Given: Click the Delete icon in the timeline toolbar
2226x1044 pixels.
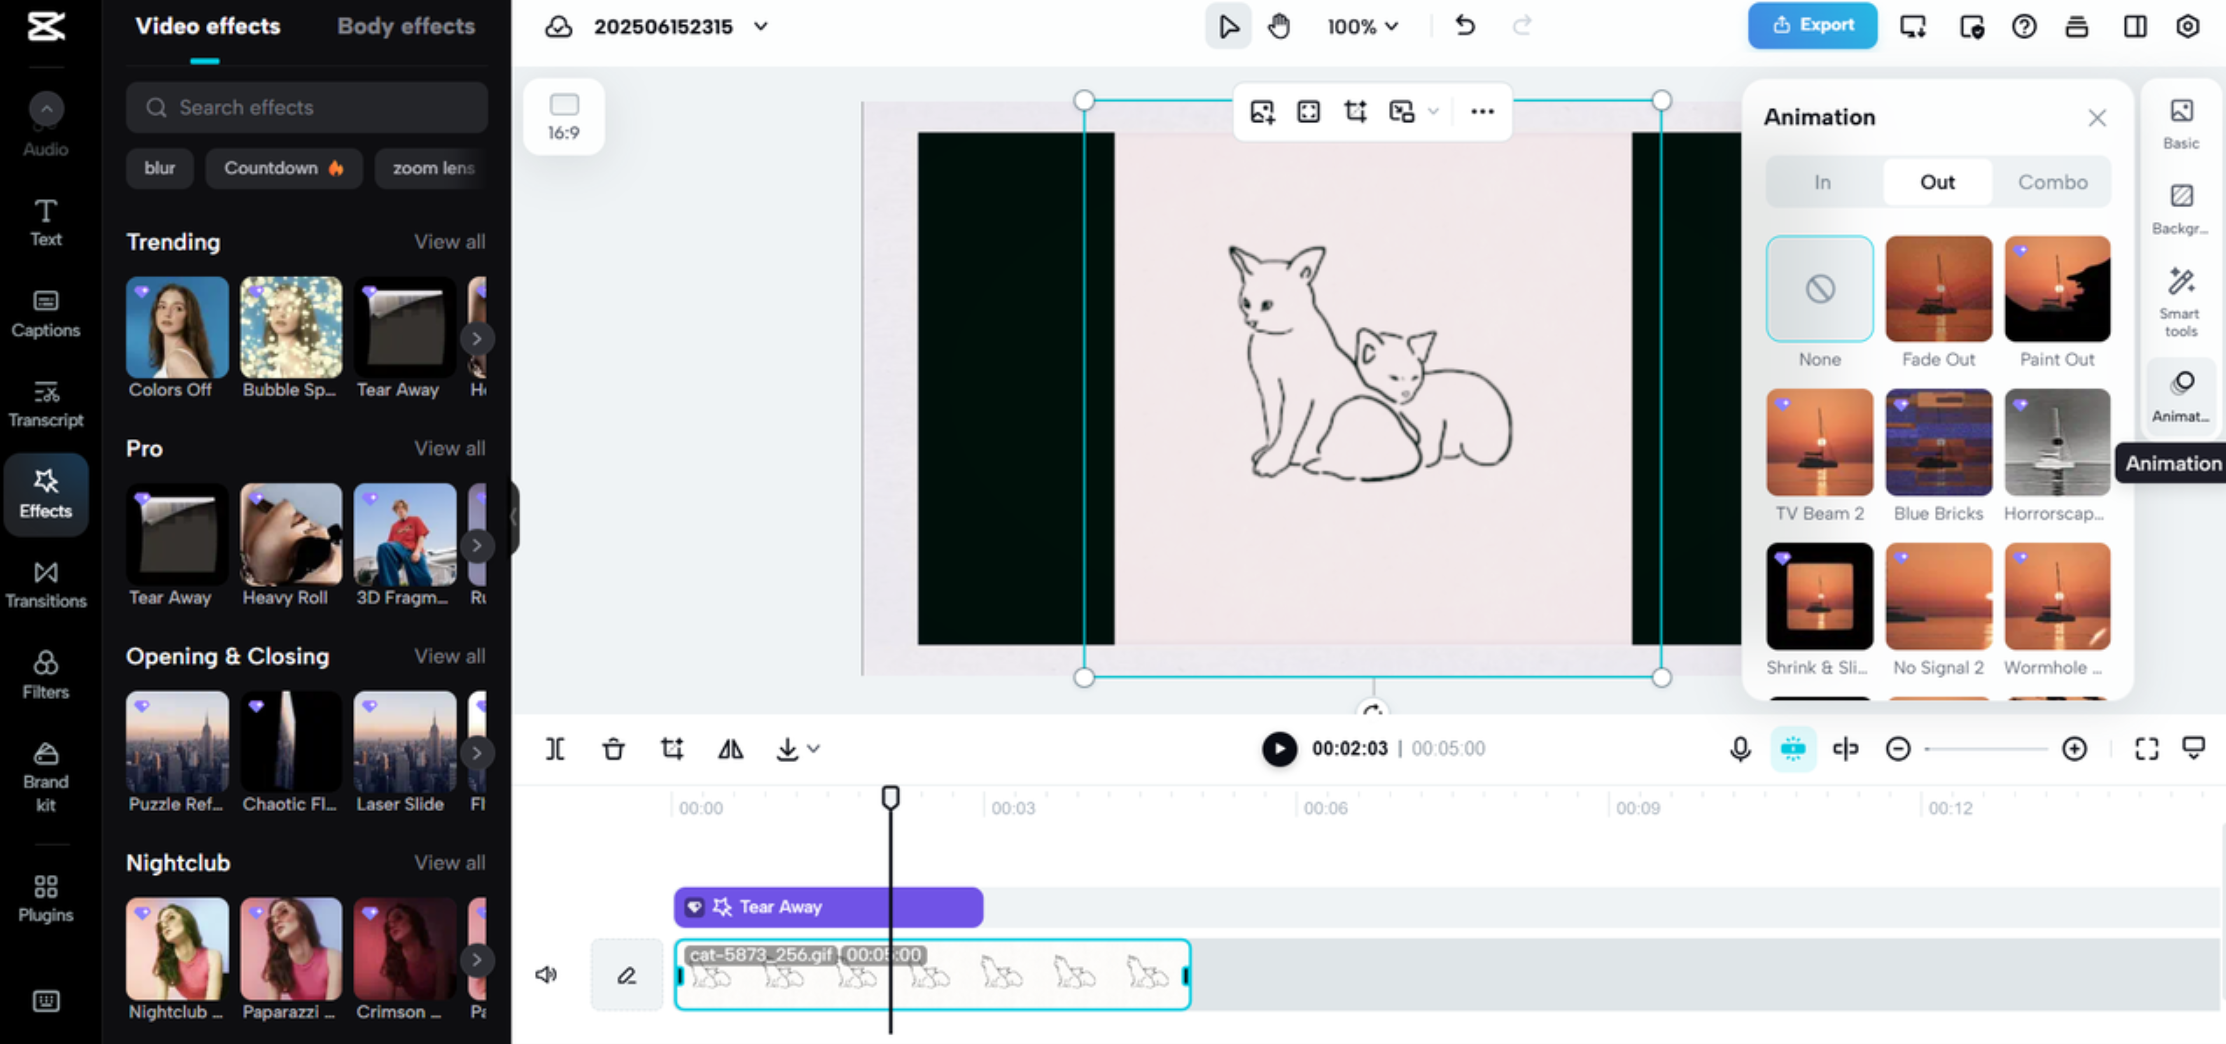Looking at the screenshot, I should [613, 748].
